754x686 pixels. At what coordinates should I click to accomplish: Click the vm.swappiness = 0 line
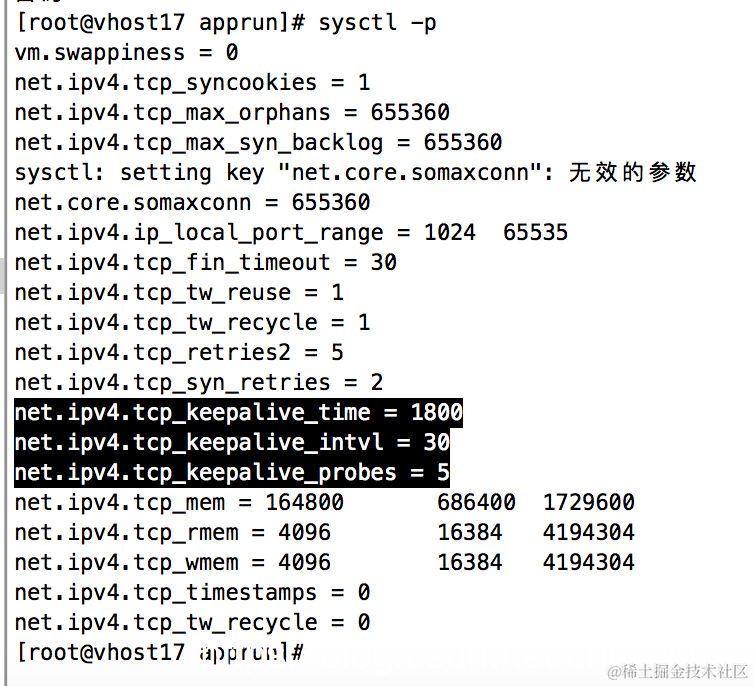(126, 52)
